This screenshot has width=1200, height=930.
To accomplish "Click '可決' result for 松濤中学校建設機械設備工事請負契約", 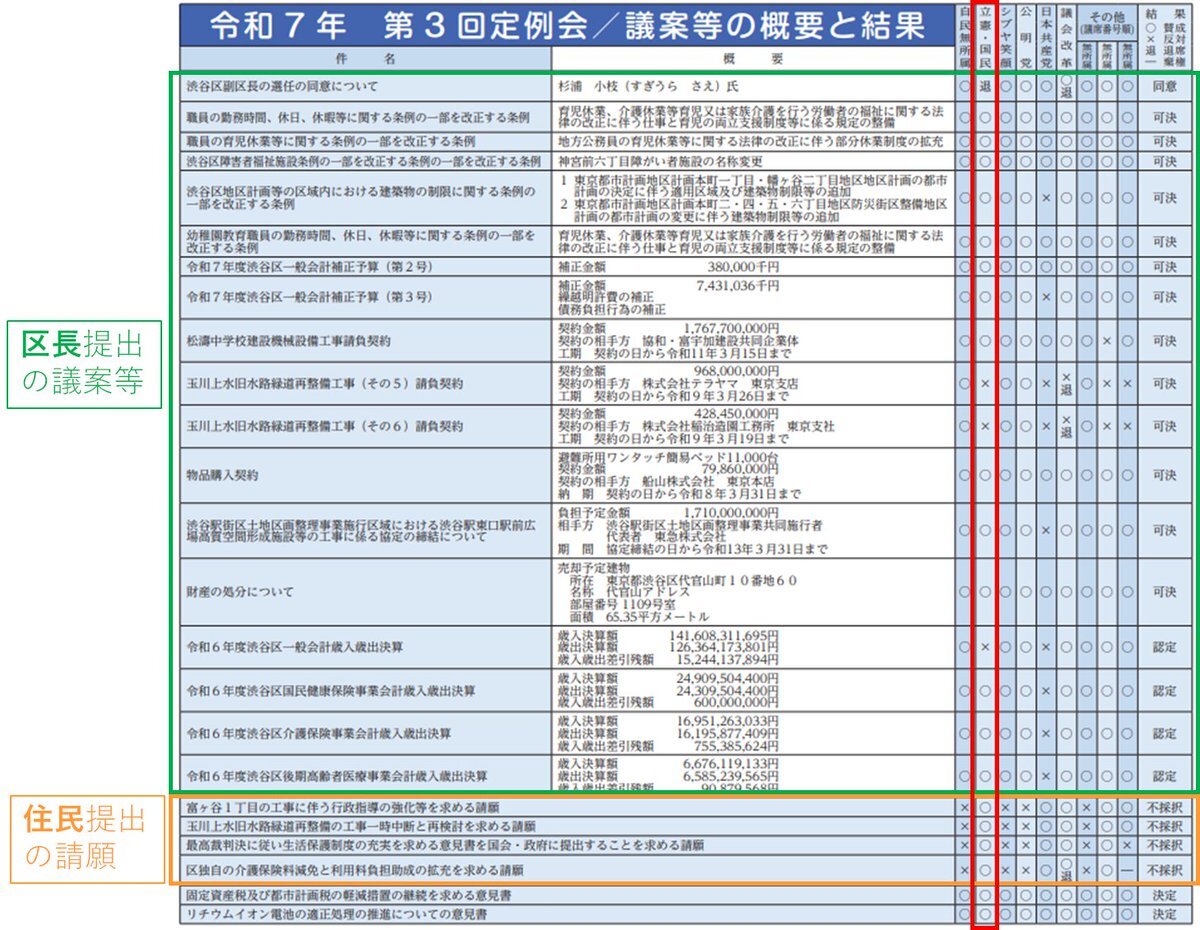I will (x=1165, y=341).
